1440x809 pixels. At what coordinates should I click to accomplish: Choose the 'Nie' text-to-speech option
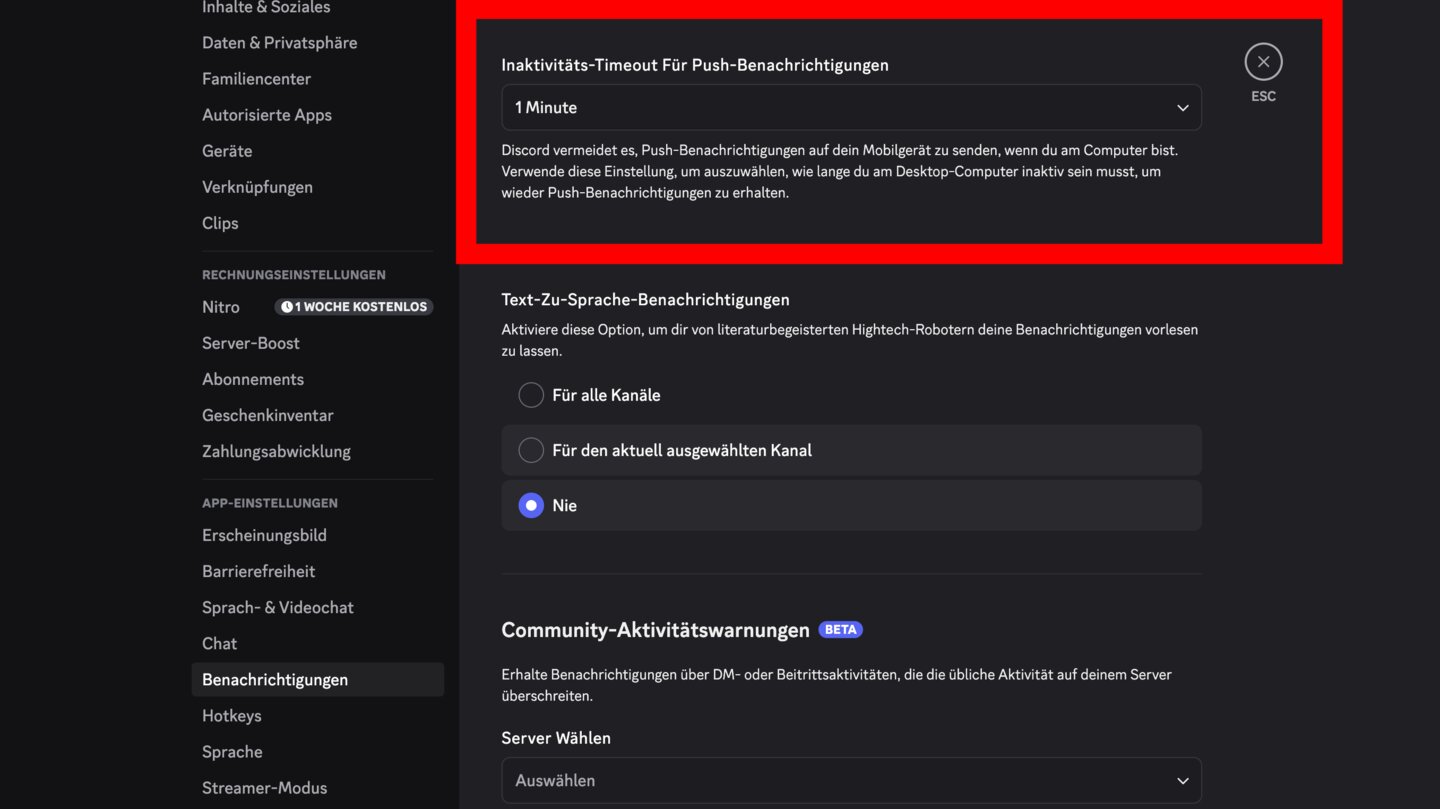click(x=531, y=505)
